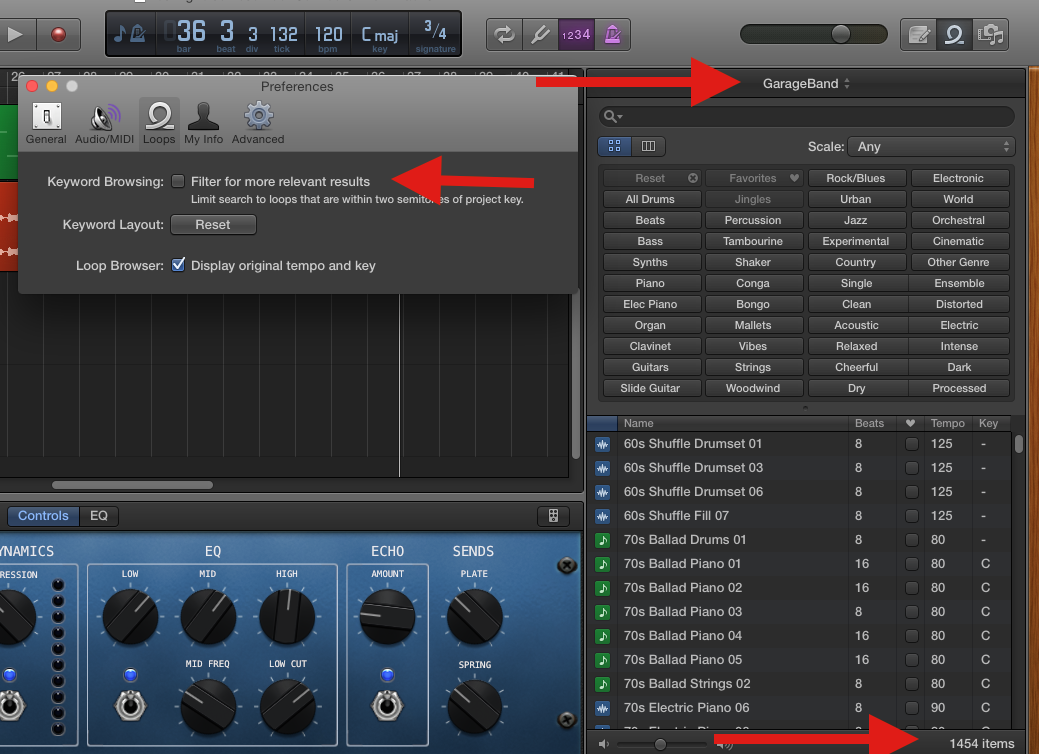Select the All Drums keyword
1039x754 pixels.
[650, 199]
